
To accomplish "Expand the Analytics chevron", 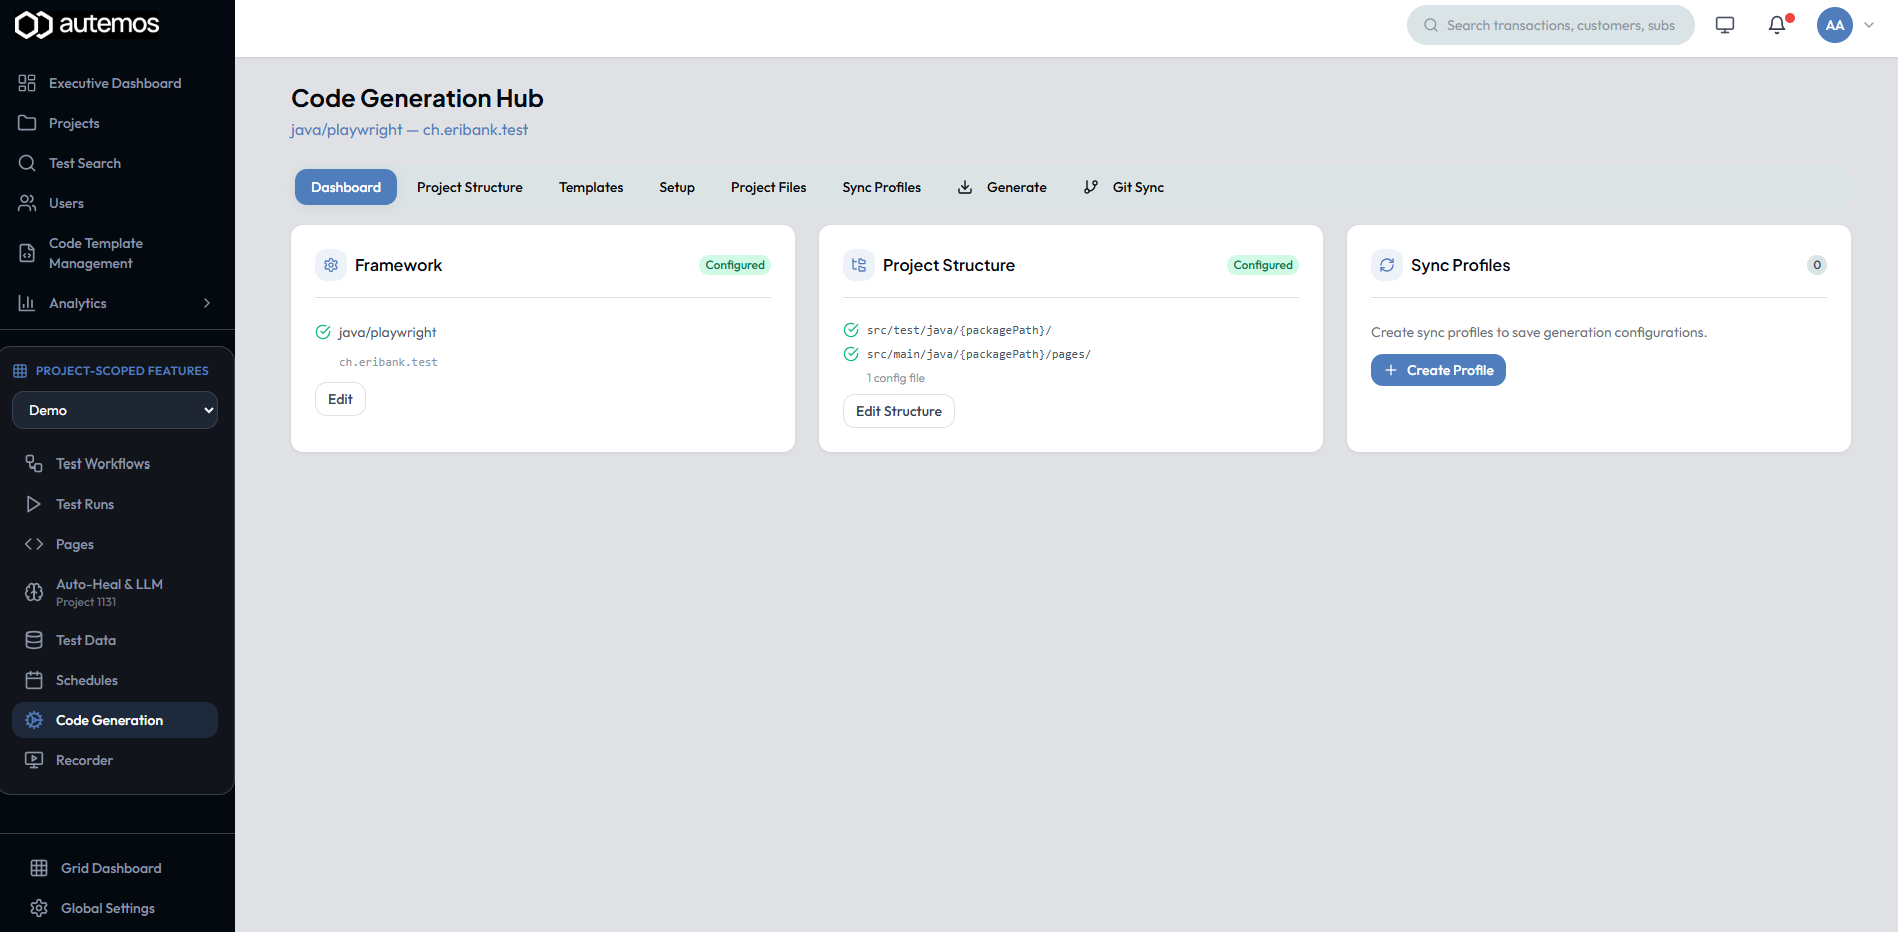I will (x=207, y=303).
